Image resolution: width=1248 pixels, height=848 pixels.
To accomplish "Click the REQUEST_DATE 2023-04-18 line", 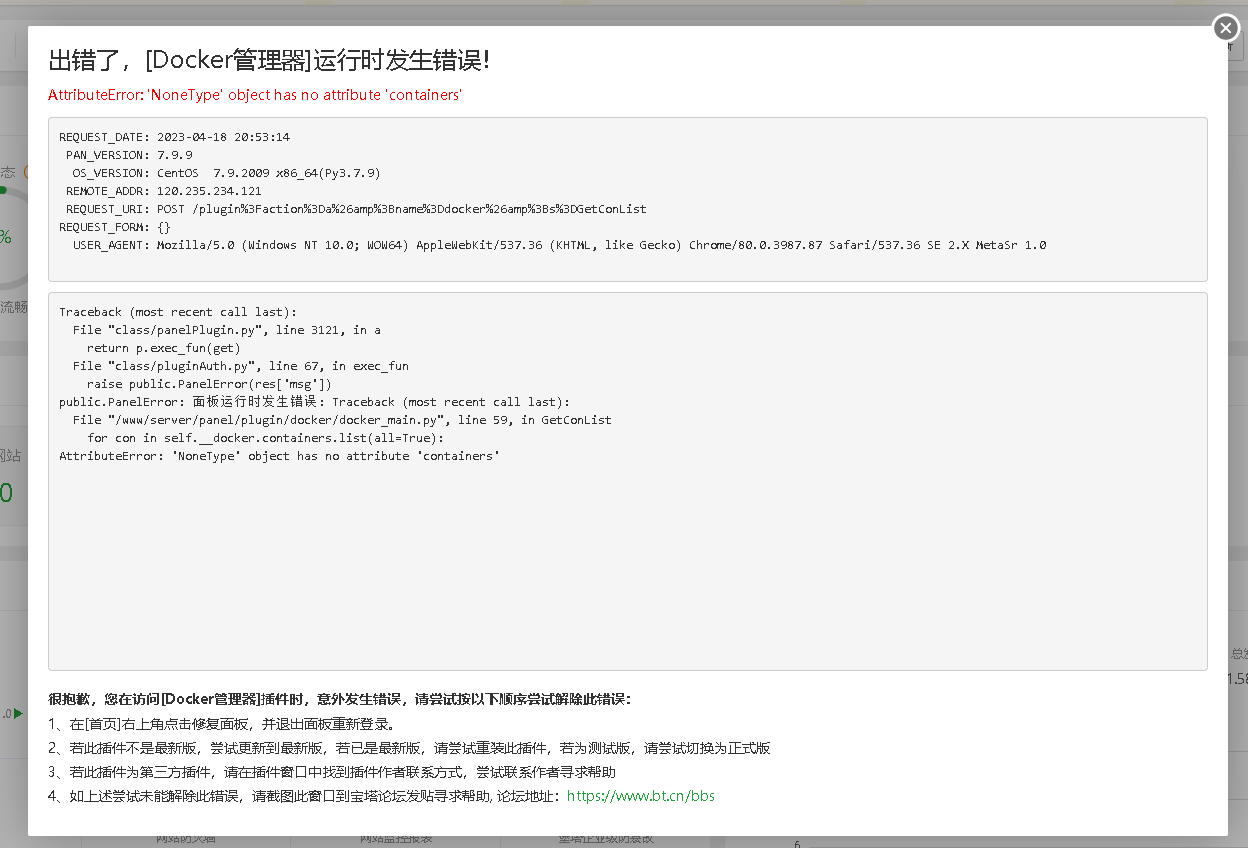I will tap(174, 137).
